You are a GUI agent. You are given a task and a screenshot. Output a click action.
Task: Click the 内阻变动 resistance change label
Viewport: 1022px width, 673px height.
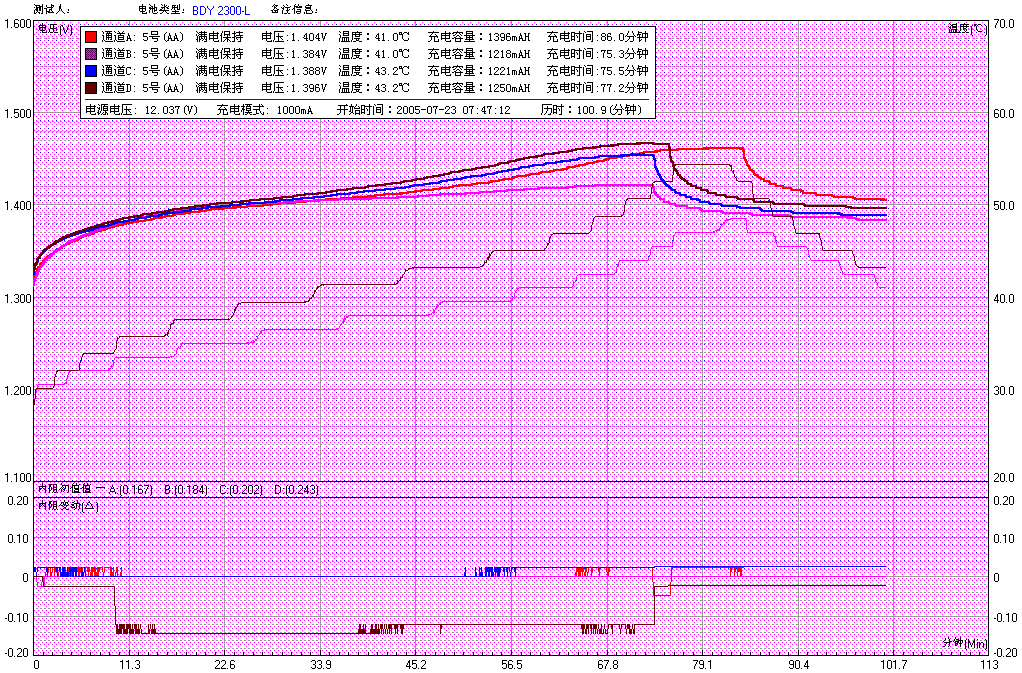click(68, 505)
